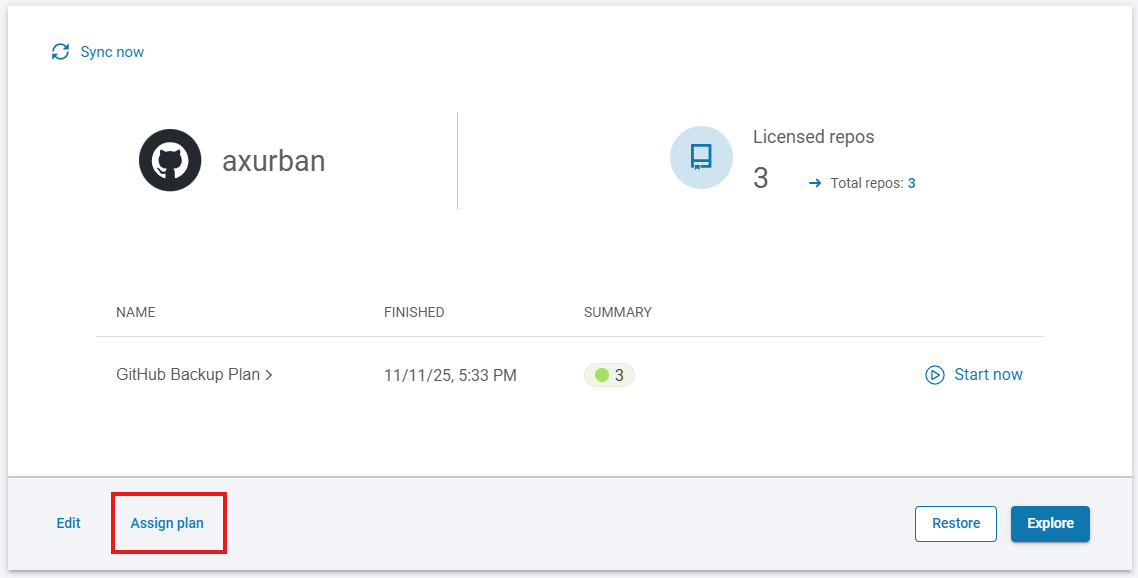Click the 11/11/25, 5:33 PM finished time
The width and height of the screenshot is (1138, 578).
click(x=450, y=376)
